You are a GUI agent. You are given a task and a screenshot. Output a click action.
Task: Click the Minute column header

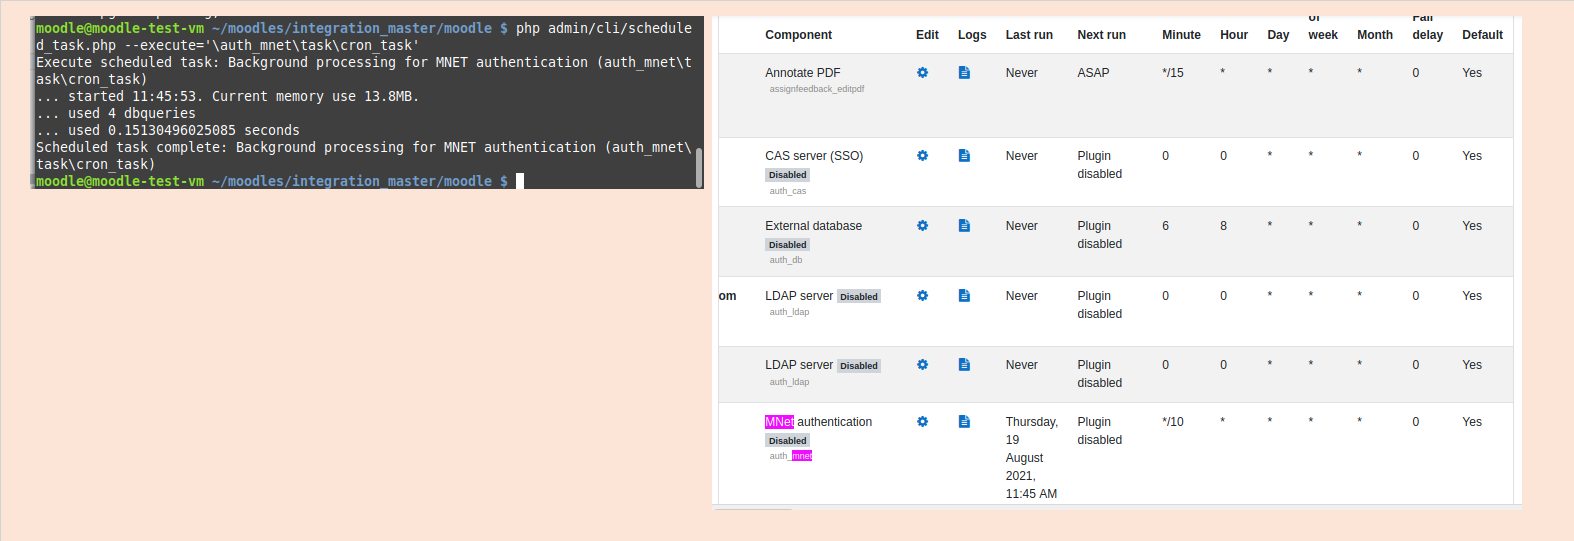(x=1181, y=35)
